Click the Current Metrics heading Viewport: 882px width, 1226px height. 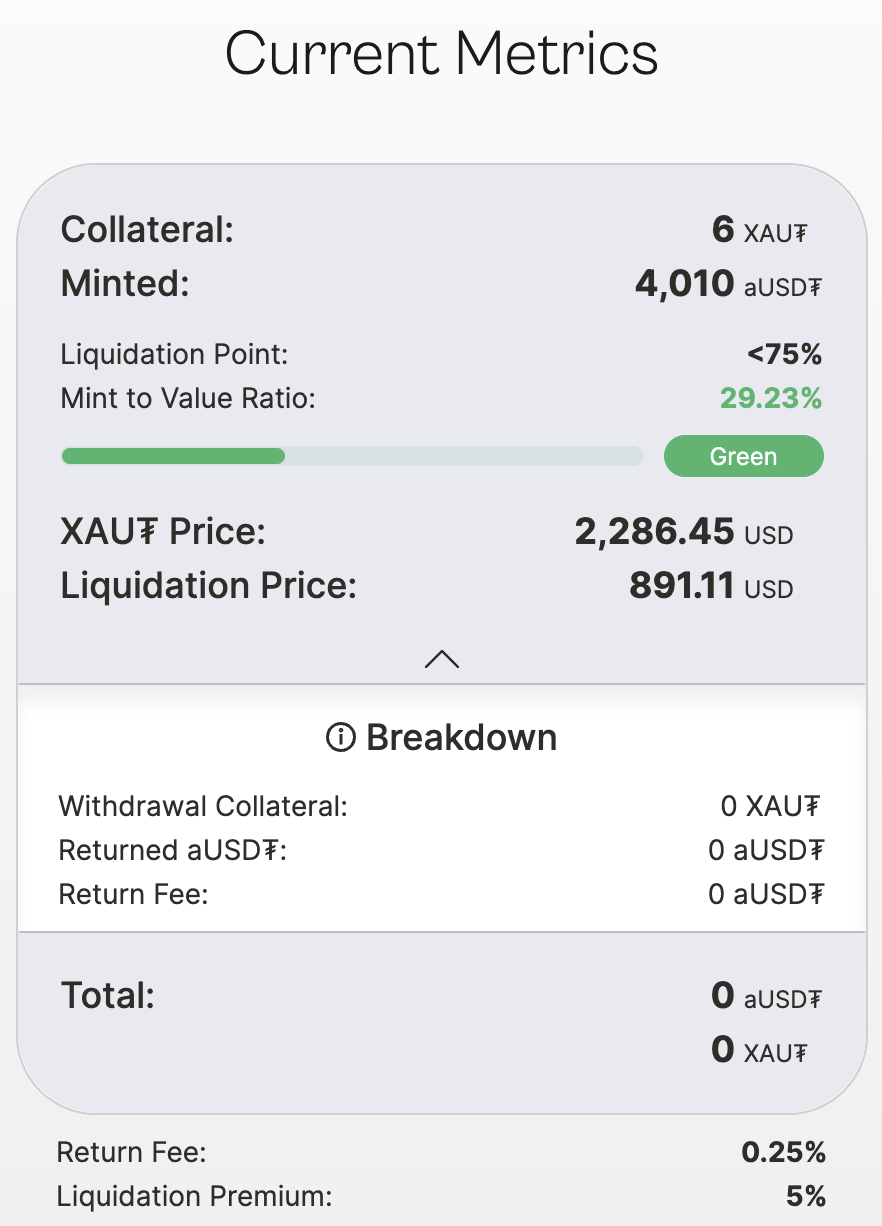click(441, 54)
